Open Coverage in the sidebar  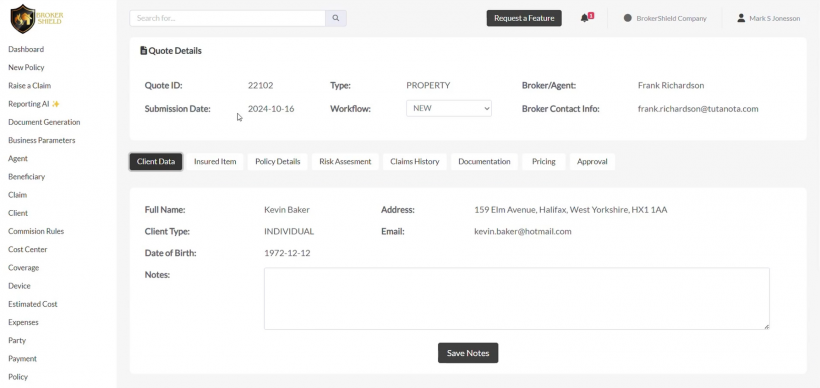(24, 268)
